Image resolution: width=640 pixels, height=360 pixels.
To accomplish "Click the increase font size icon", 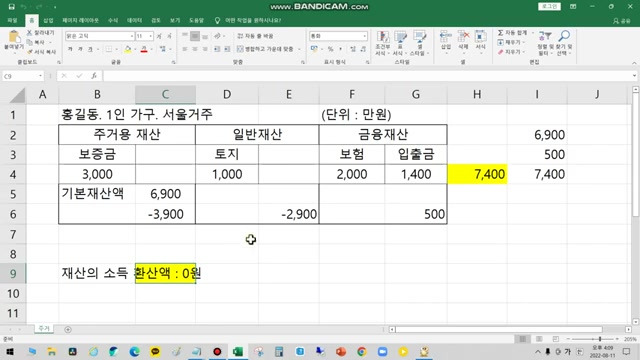I will 159,36.
